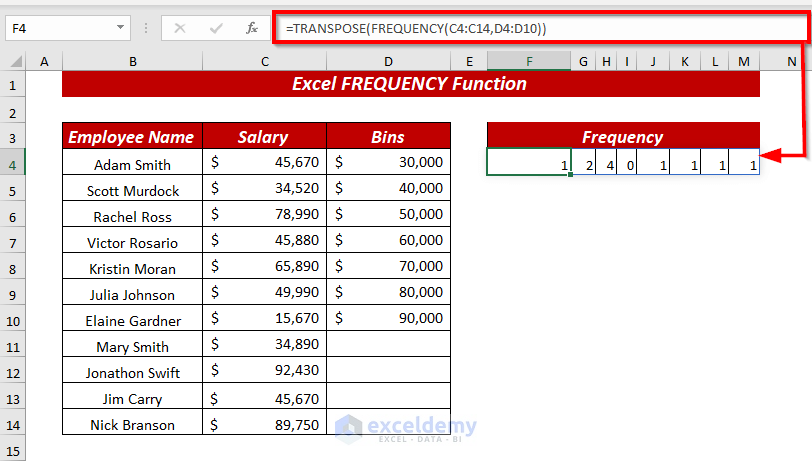This screenshot has width=812, height=461.
Task: Select row 10 header
Action: point(12,321)
